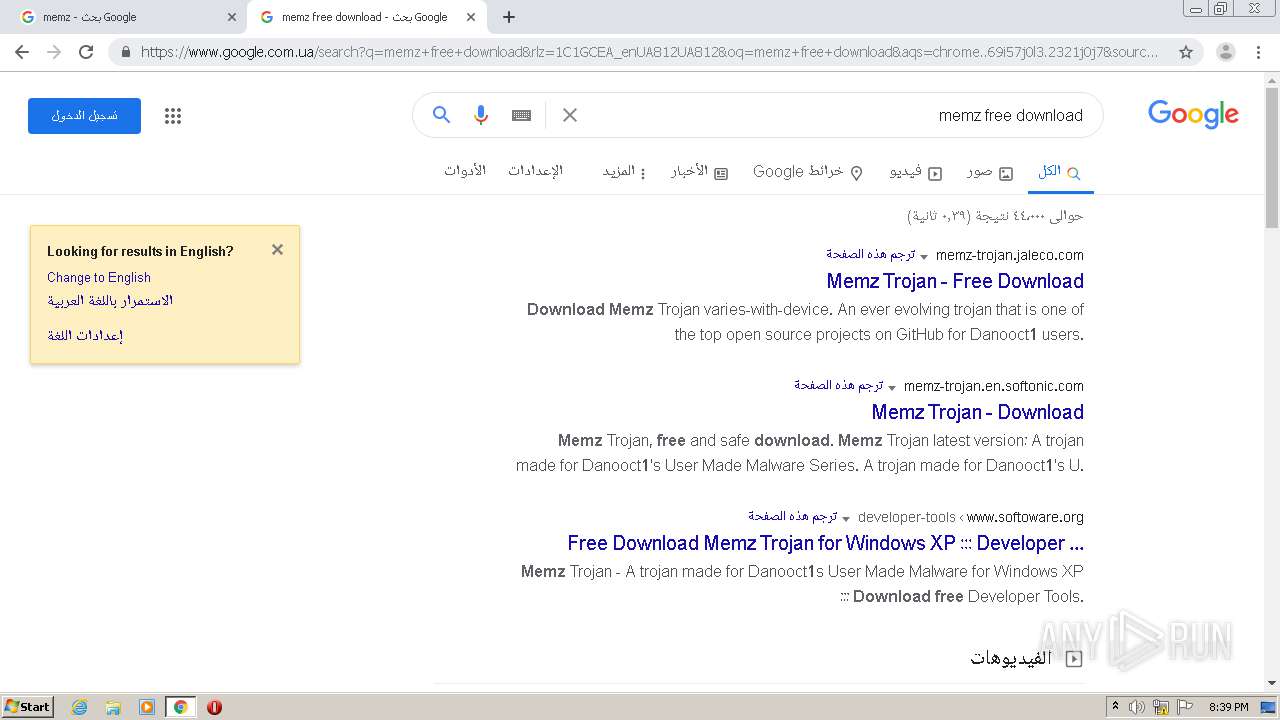
Task: Expand dropdown arrow beside memz-trojan.jaleco.com
Action: (923, 257)
